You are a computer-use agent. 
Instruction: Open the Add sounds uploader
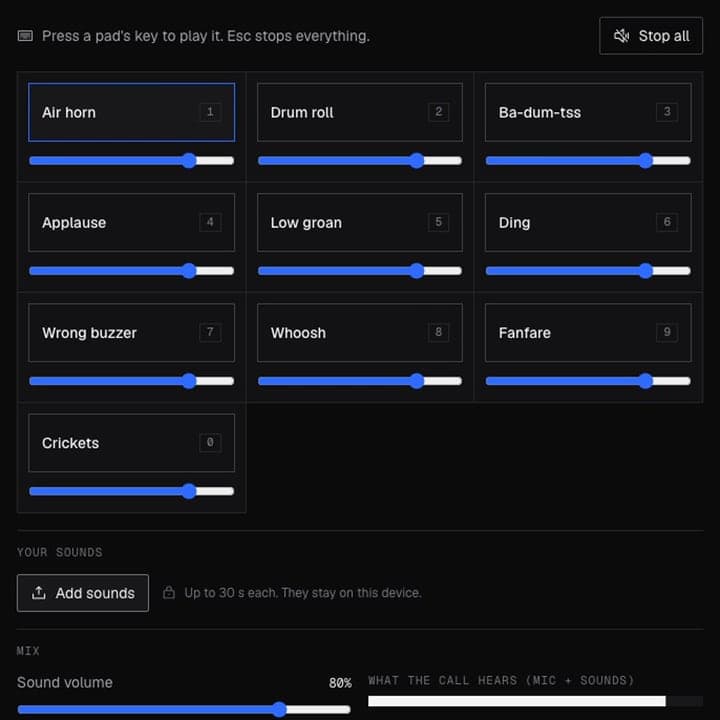pyautogui.click(x=83, y=593)
